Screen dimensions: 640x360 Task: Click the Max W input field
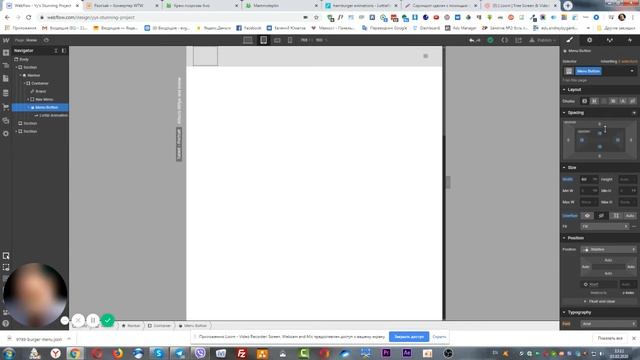point(589,202)
